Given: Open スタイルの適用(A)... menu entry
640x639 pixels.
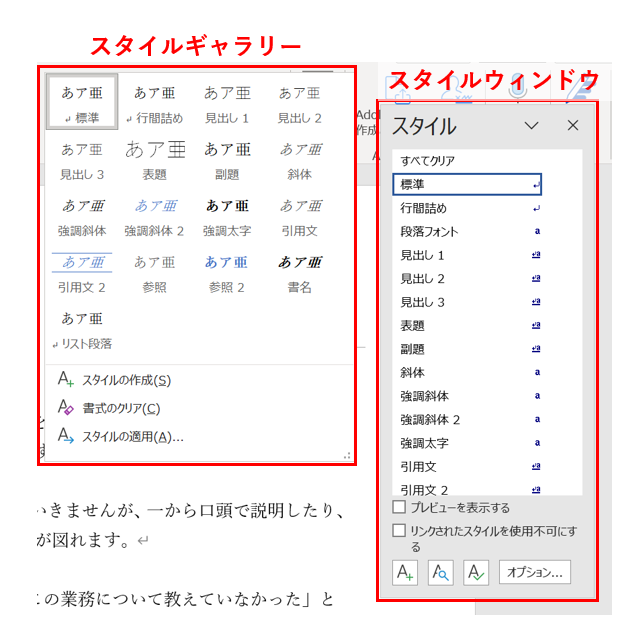Looking at the screenshot, I should (133, 437).
